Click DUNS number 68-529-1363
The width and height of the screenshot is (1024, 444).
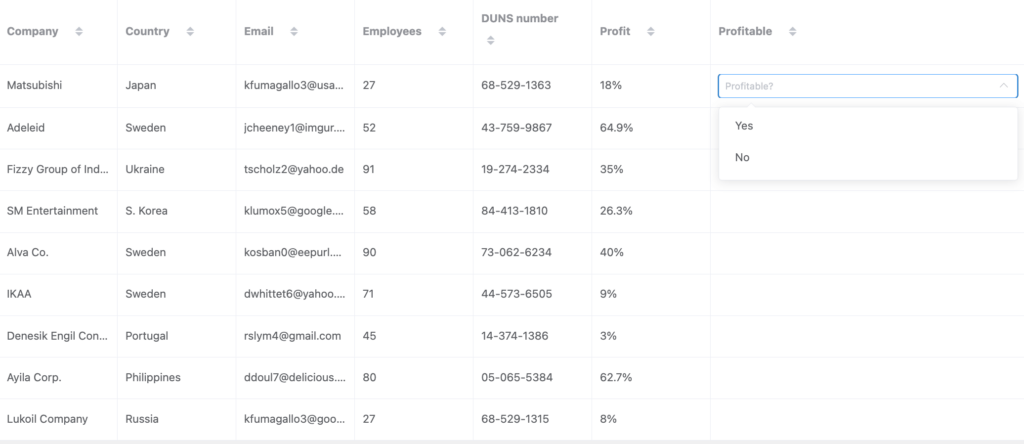click(516, 86)
